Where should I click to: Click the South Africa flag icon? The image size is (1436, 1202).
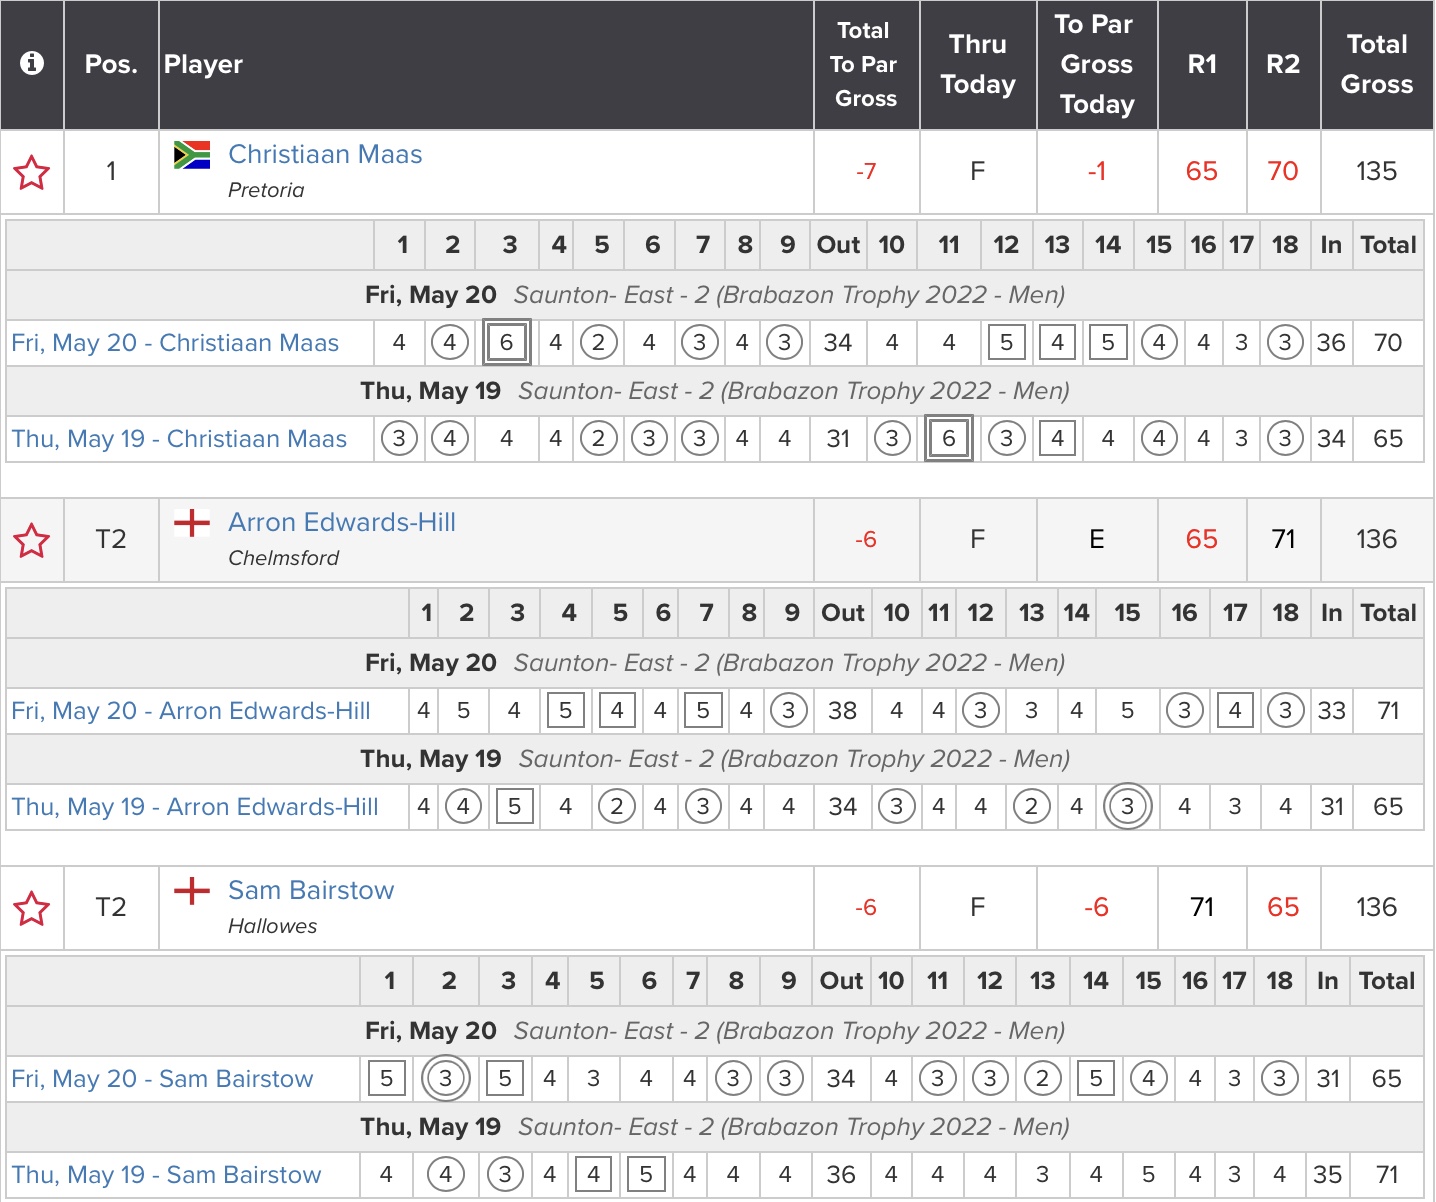point(192,155)
